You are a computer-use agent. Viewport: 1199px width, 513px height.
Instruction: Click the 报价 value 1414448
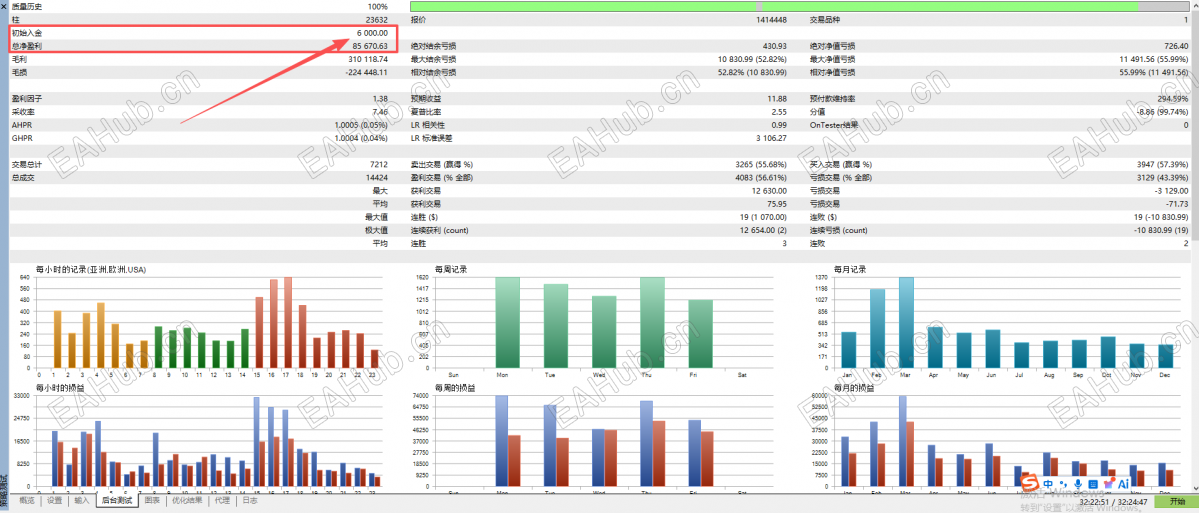771,20
